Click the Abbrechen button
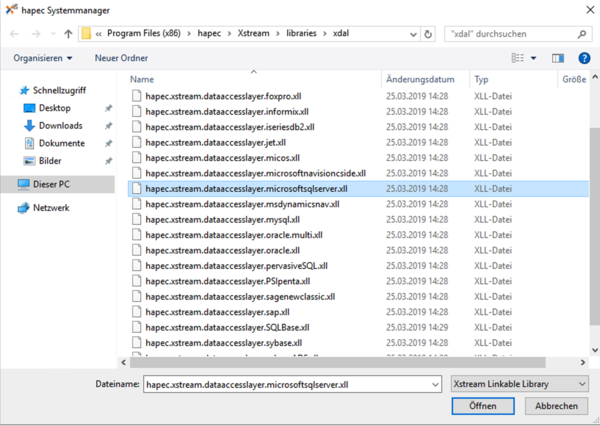Screen dimensions: 600x426 pos(556,406)
